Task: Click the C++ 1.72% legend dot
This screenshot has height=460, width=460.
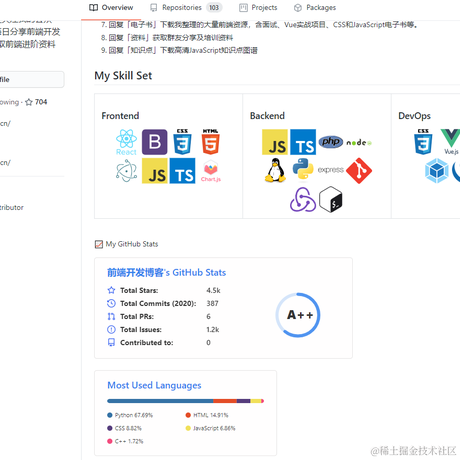Action: point(110,441)
